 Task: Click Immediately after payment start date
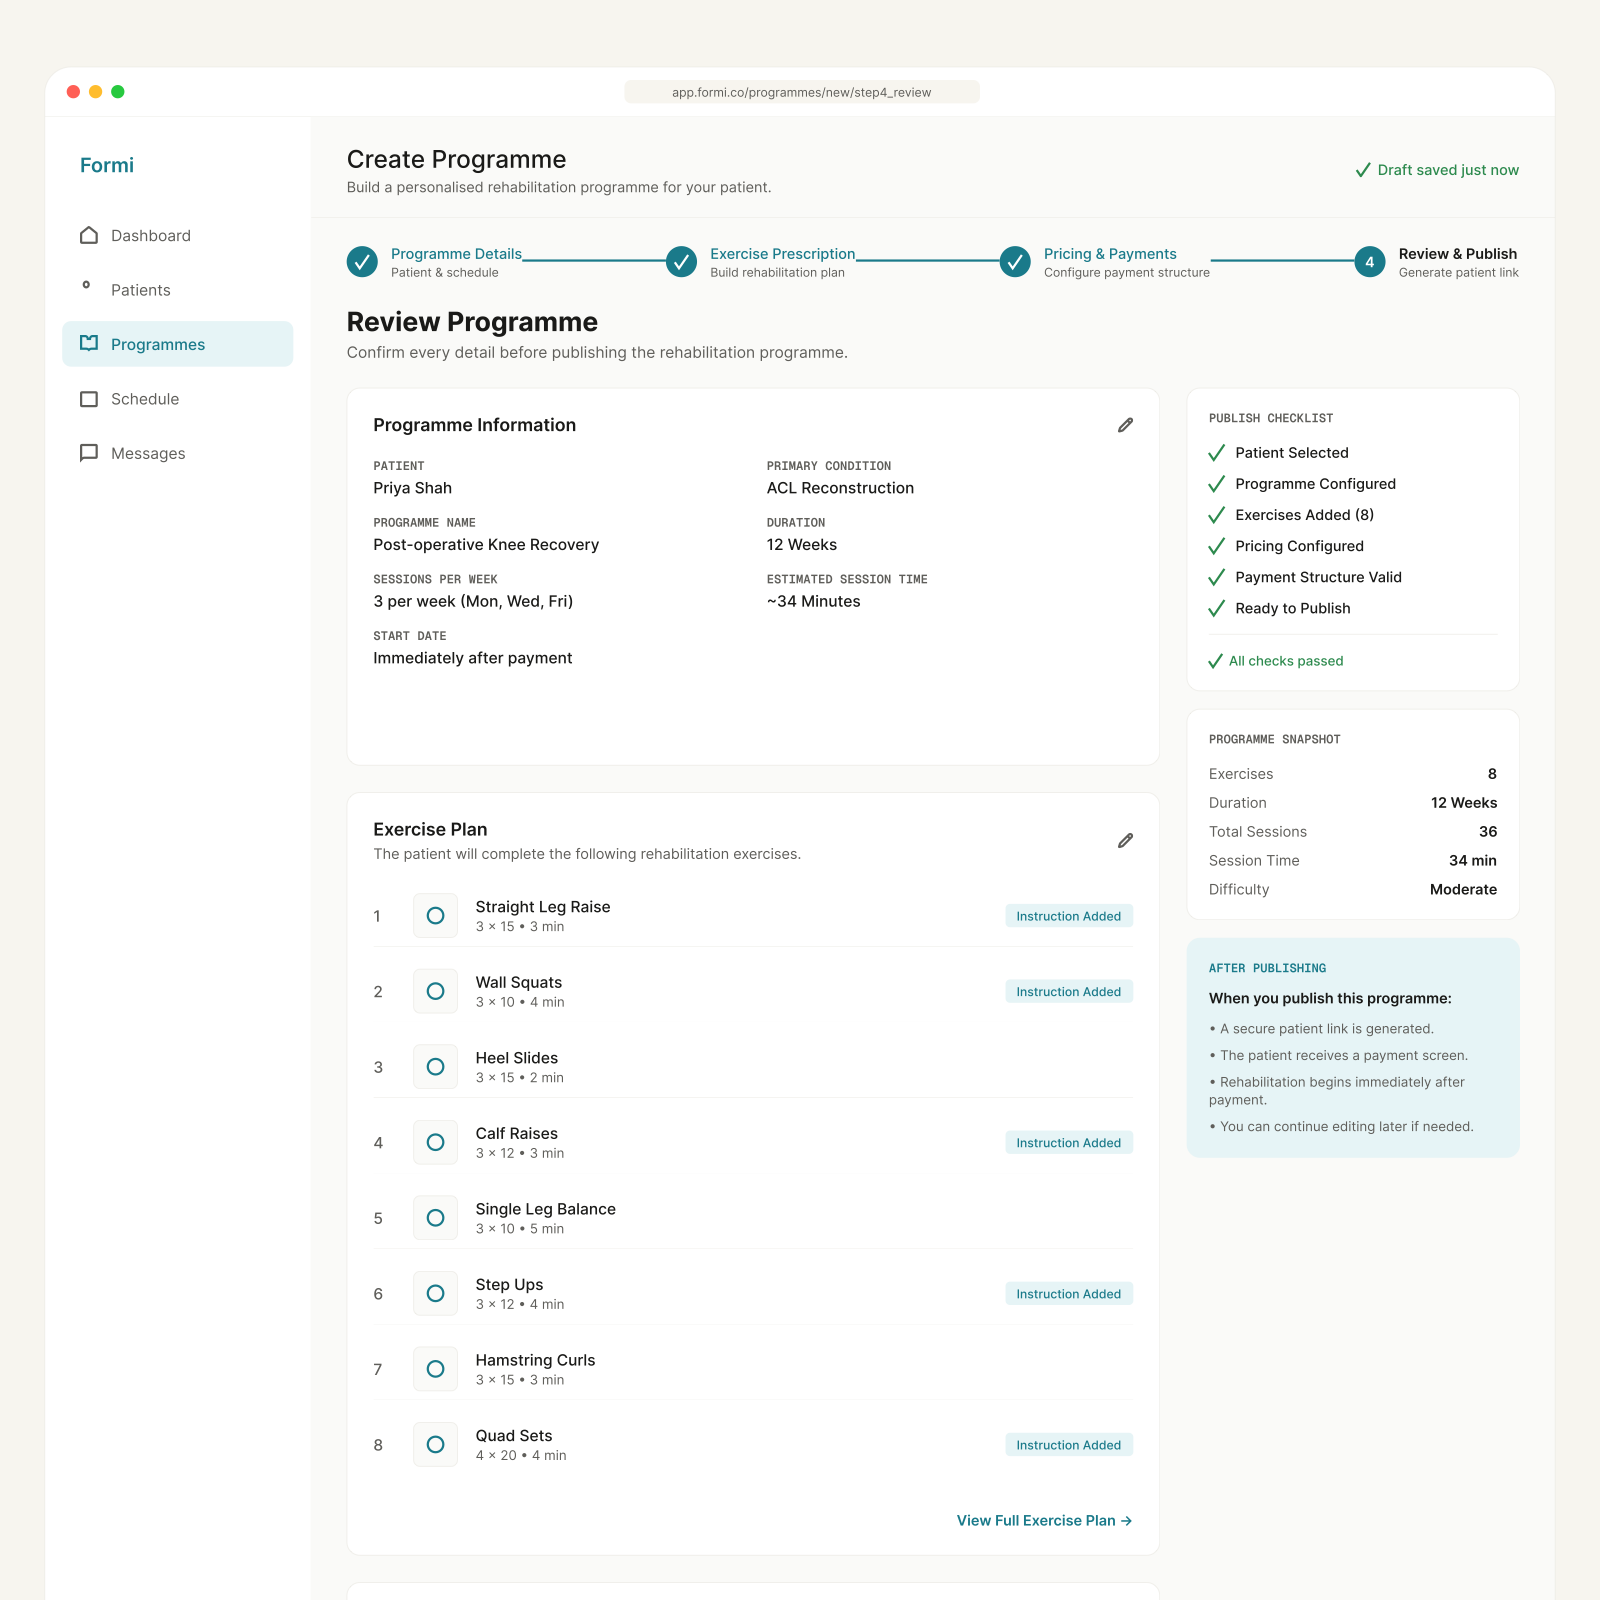472,658
